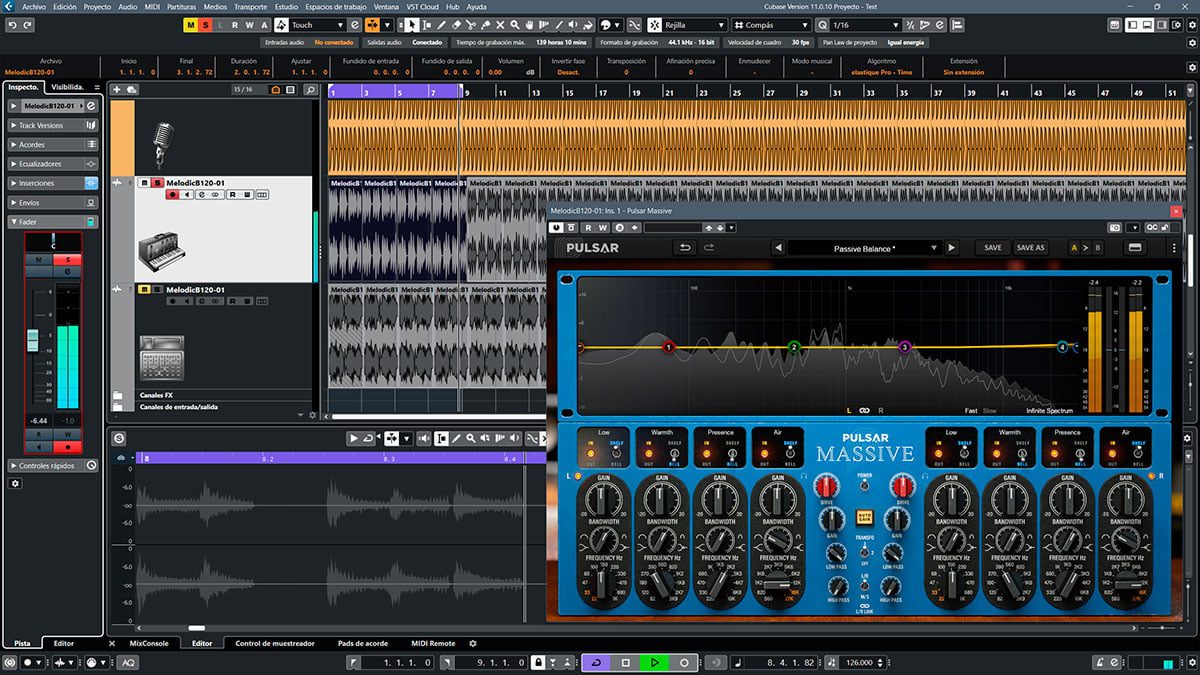Stop playback in transport bar

click(625, 662)
